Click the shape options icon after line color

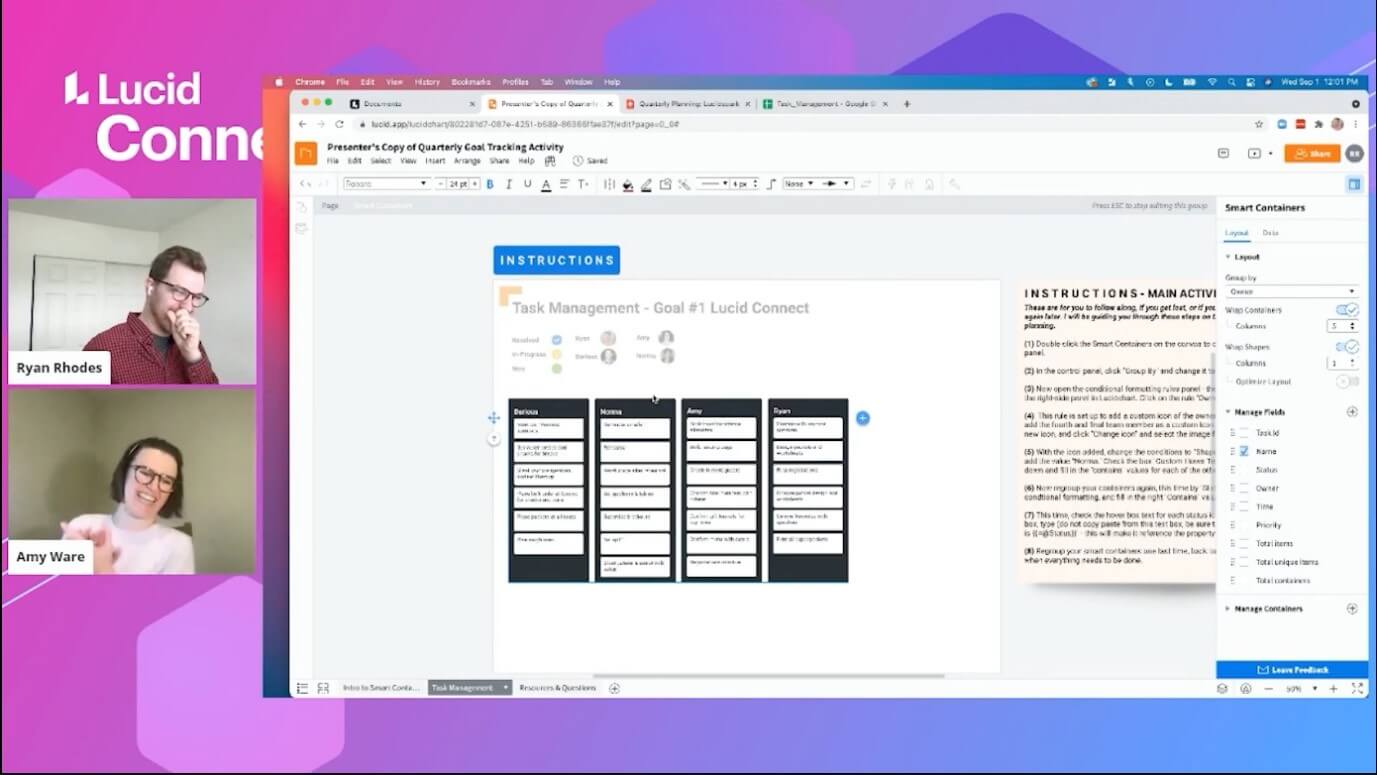[666, 184]
